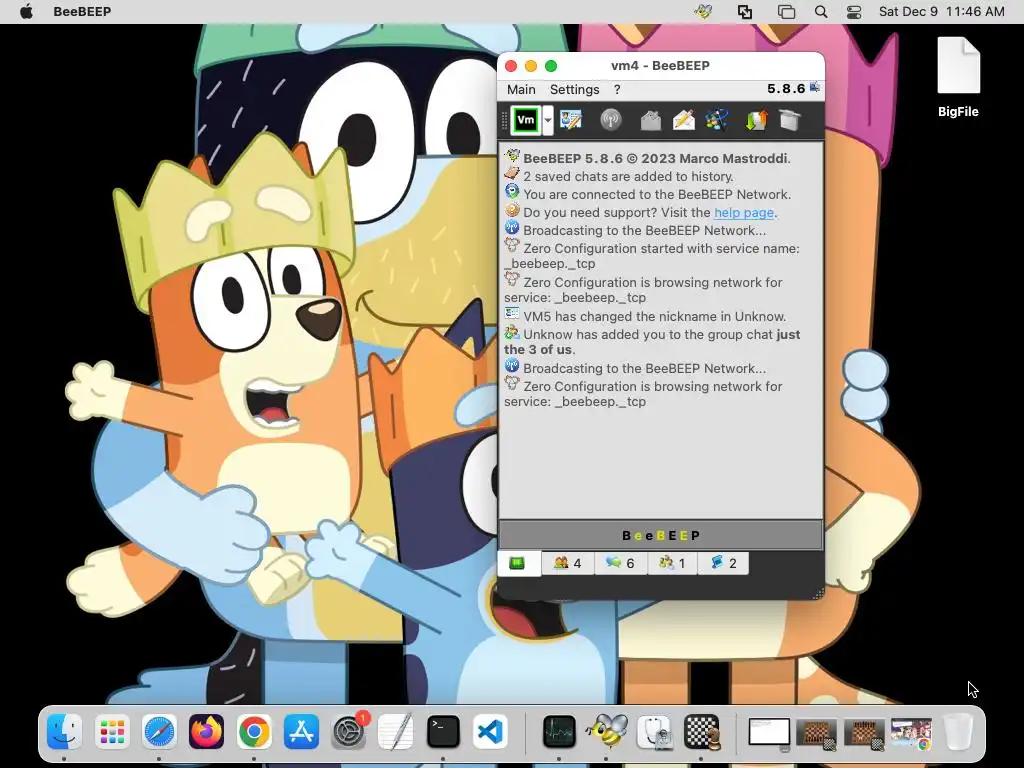This screenshot has width=1024, height=768.
Task: Launch Visual Studio Code from the Dock
Action: [x=490, y=731]
